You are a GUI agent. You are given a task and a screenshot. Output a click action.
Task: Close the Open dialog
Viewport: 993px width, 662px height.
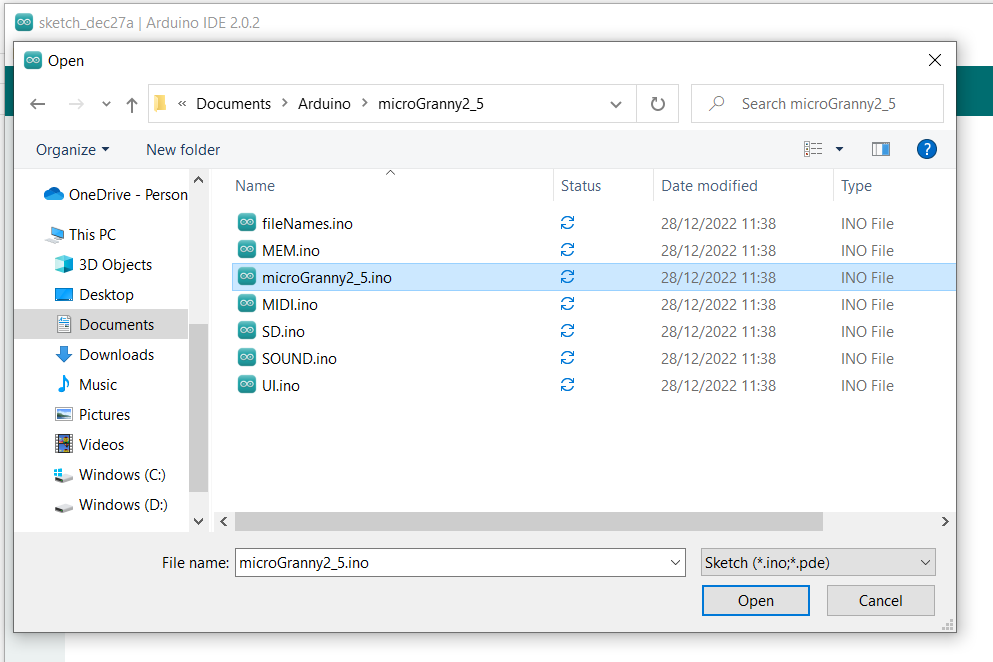[935, 60]
